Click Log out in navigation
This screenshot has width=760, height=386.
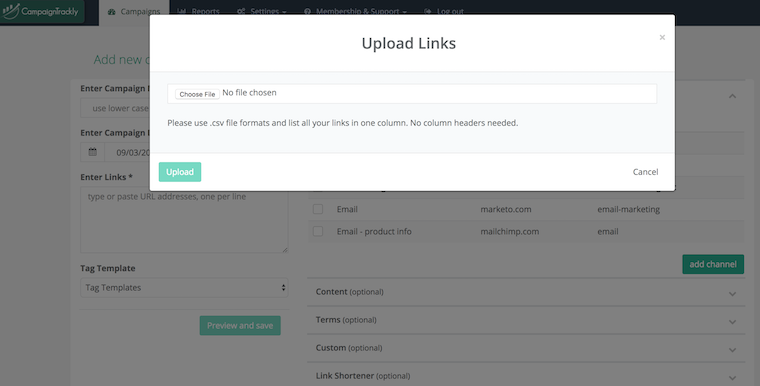(x=444, y=12)
